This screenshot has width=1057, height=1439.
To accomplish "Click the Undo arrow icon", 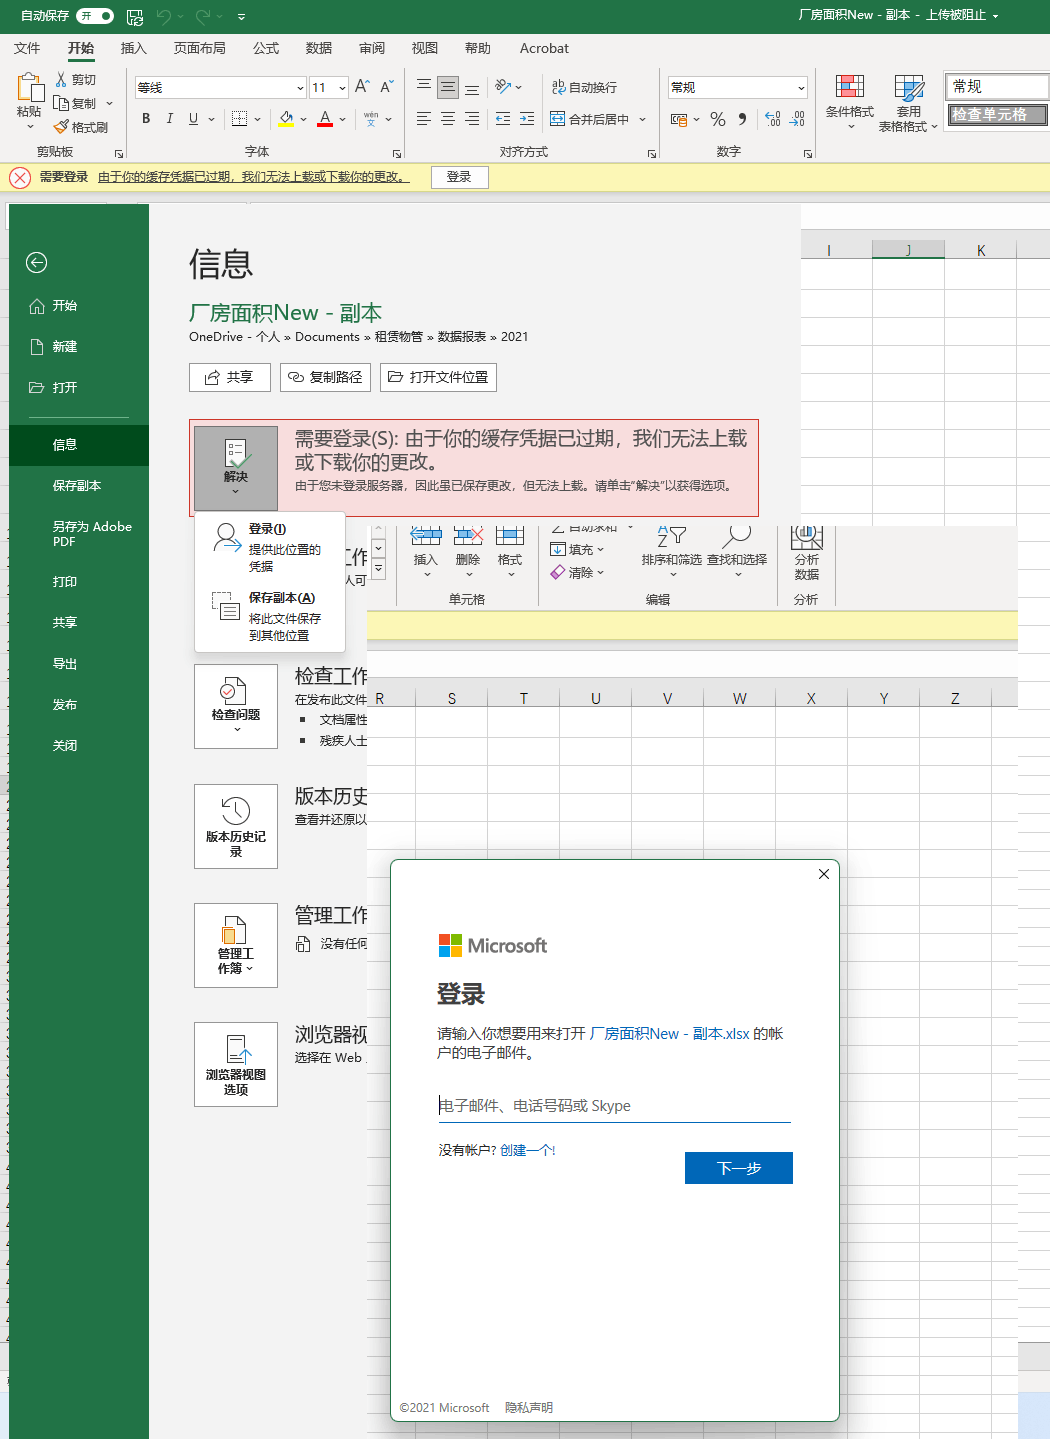I will [163, 16].
